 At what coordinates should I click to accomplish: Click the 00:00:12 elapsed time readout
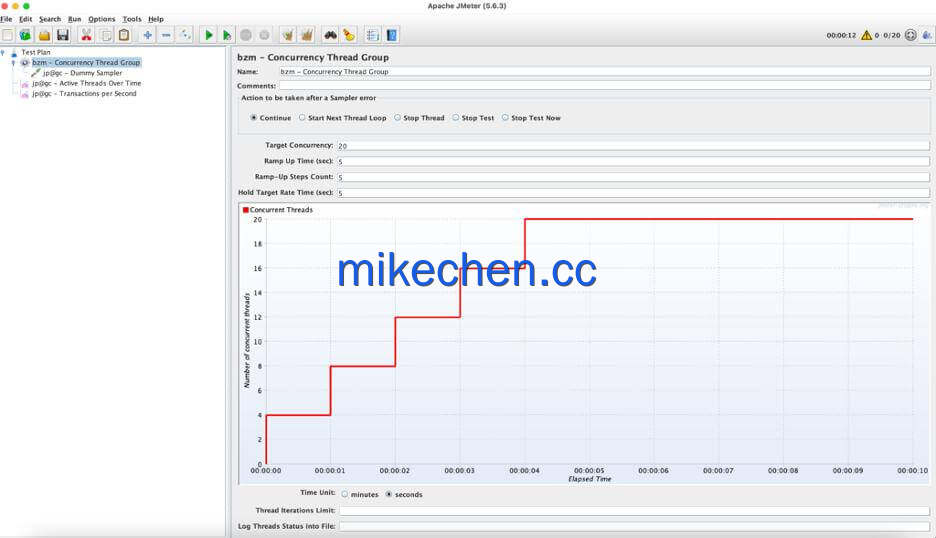point(841,36)
